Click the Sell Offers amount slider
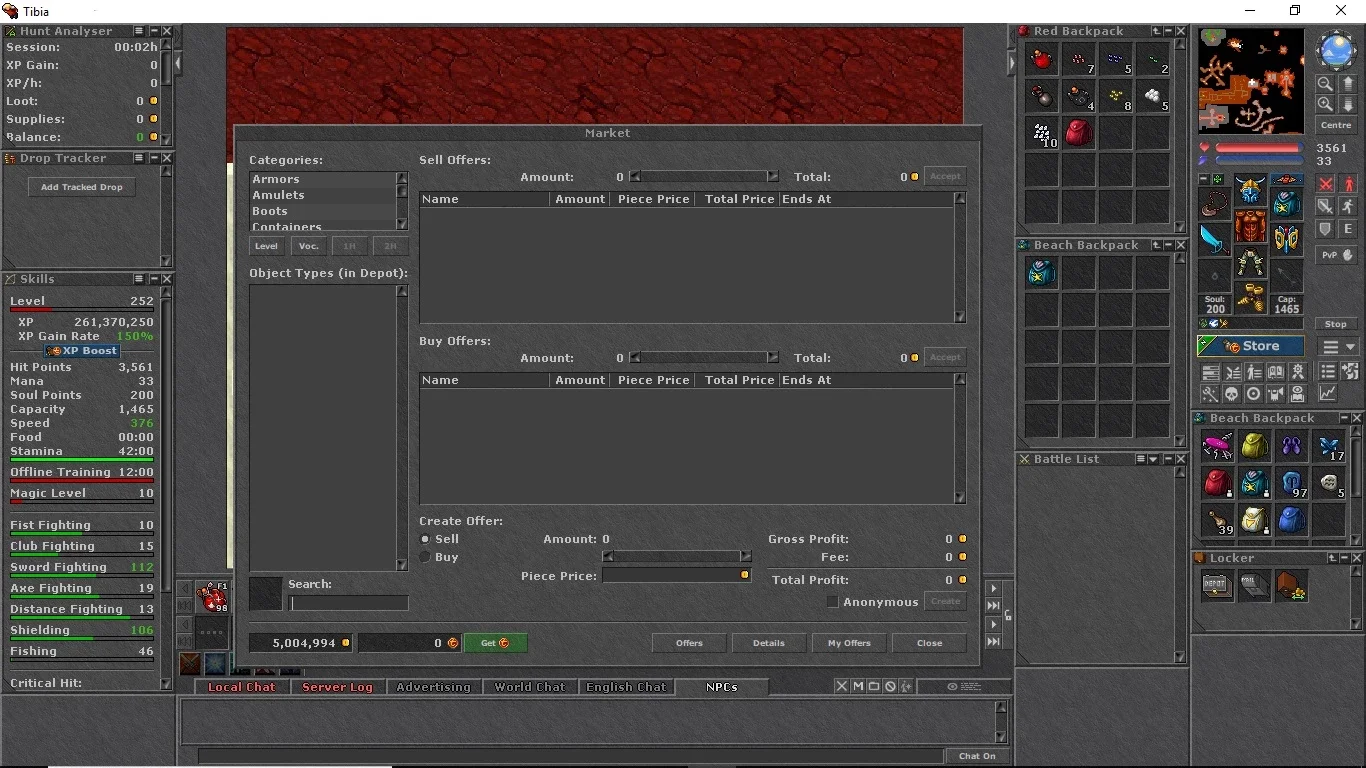Image resolution: width=1366 pixels, height=768 pixels. [x=704, y=177]
